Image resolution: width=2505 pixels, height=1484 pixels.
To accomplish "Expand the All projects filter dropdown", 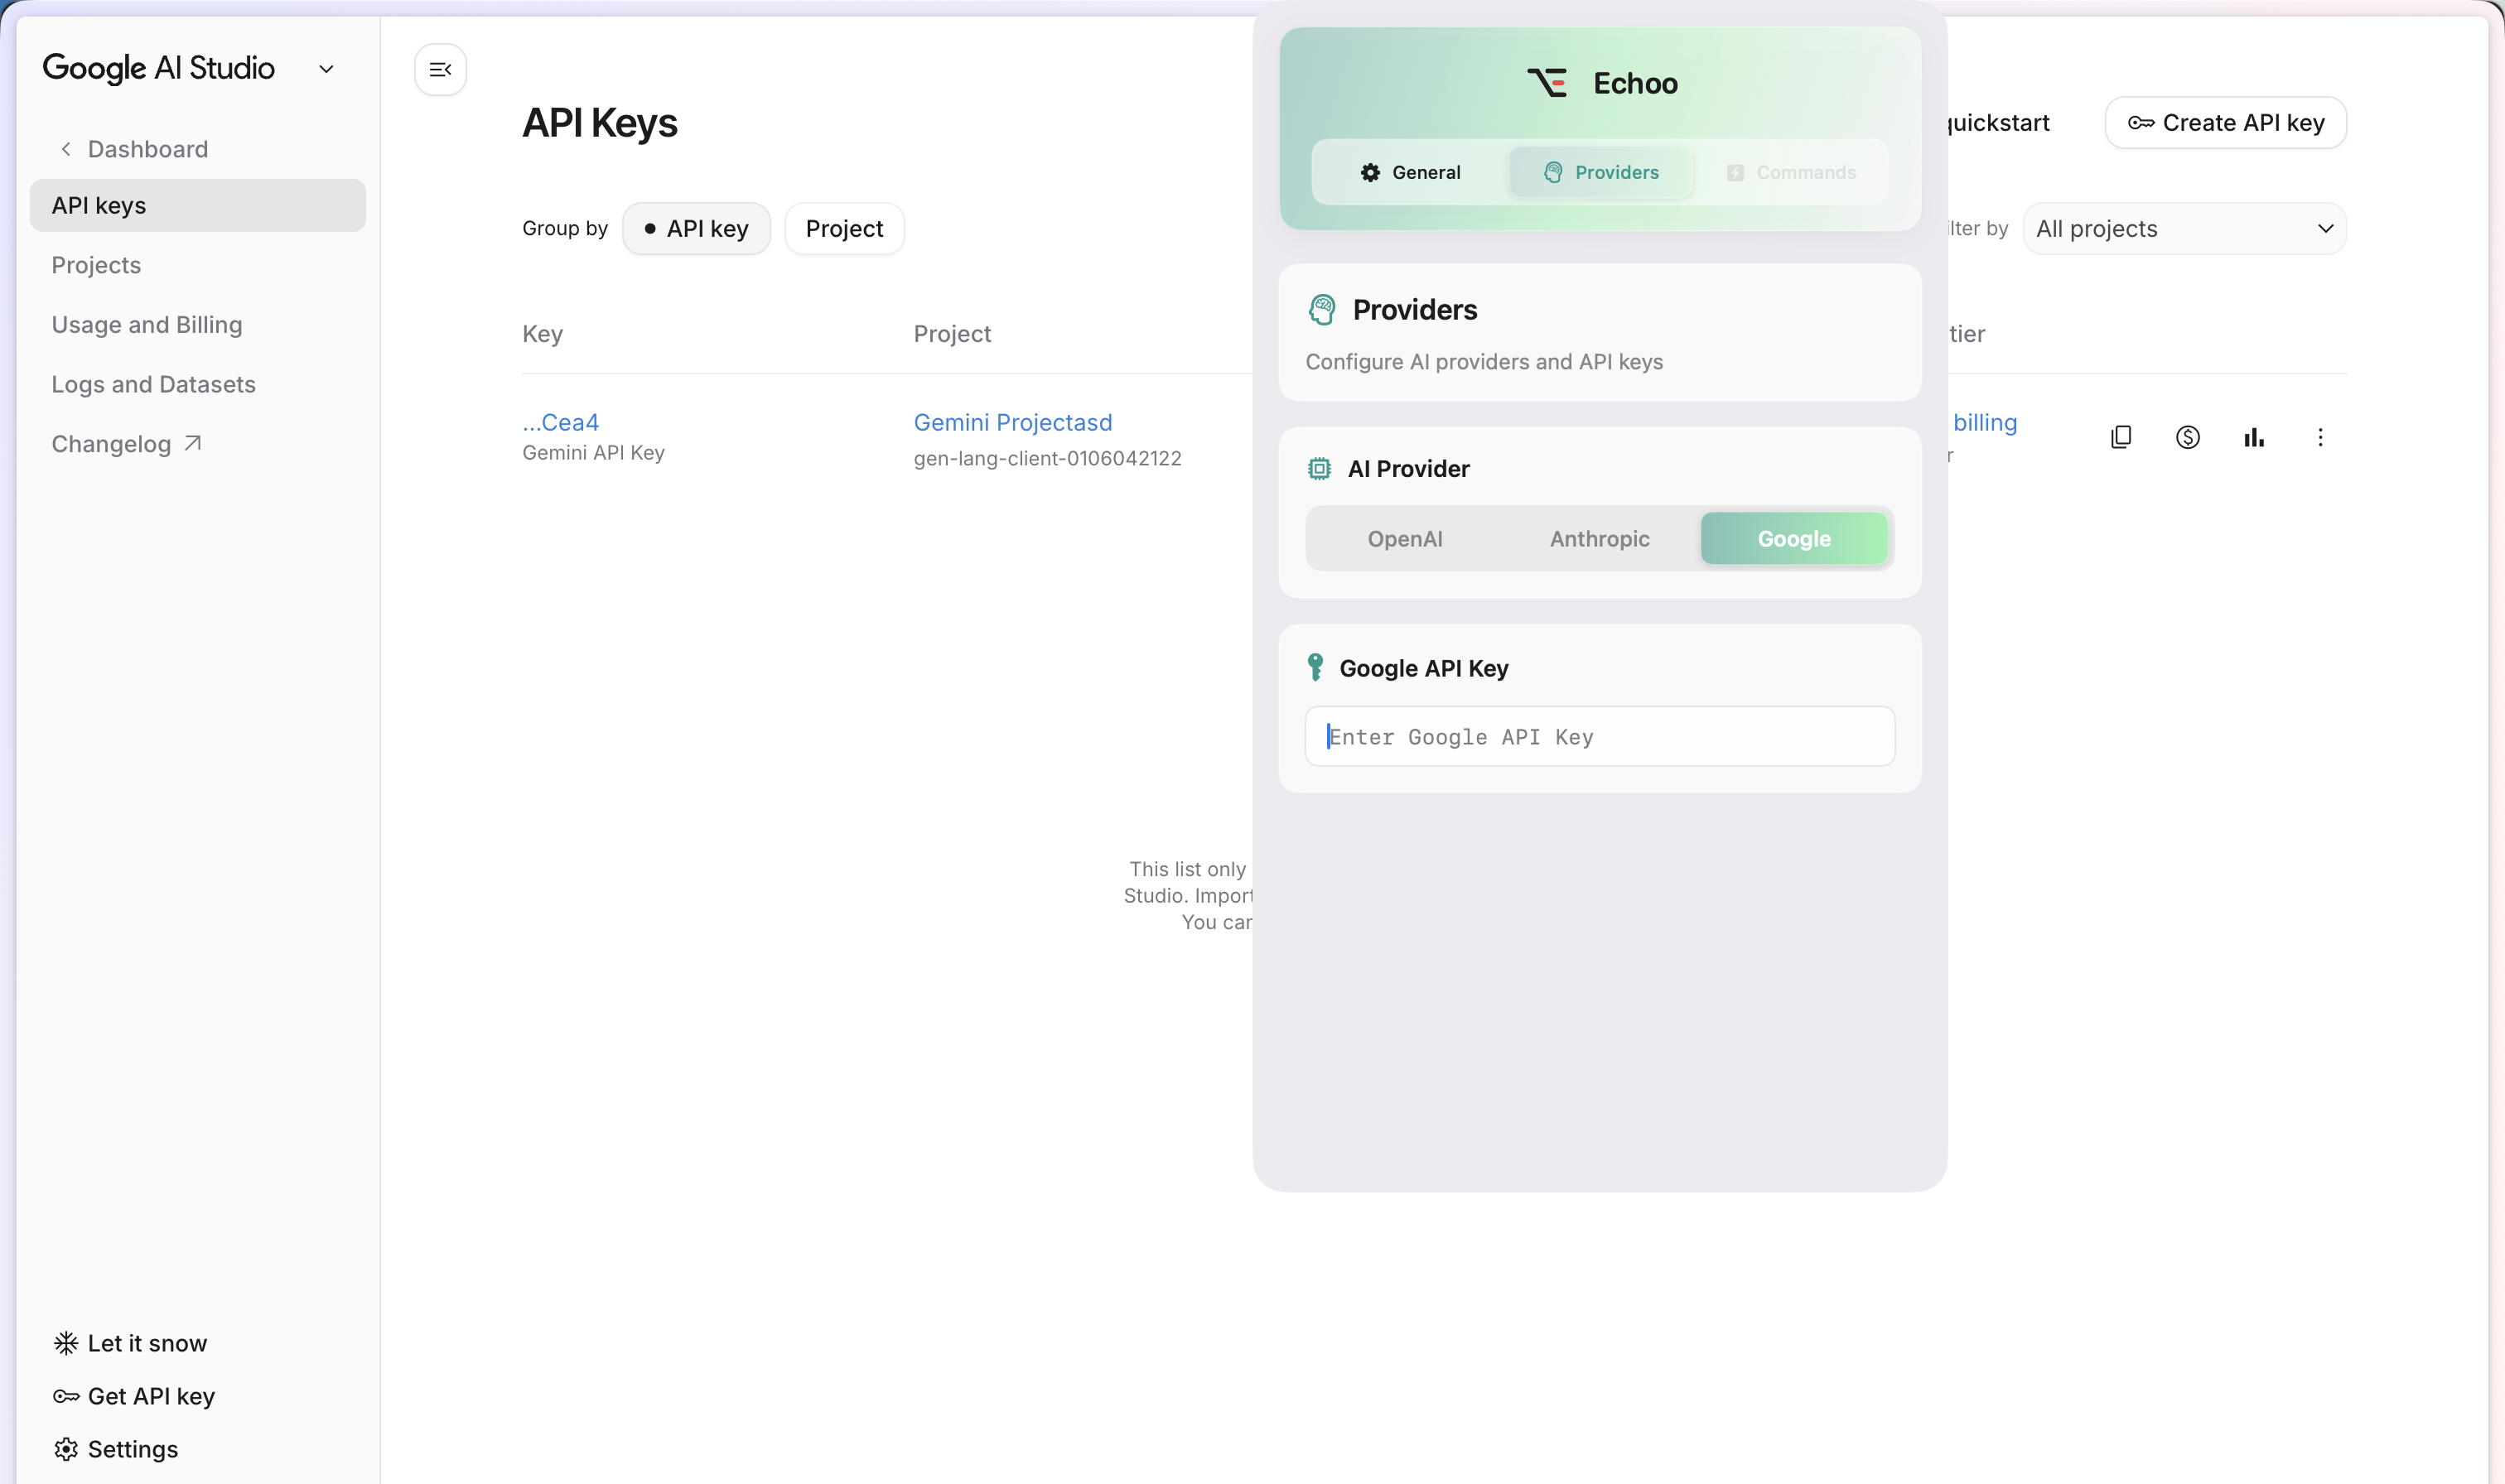I will (x=2184, y=229).
